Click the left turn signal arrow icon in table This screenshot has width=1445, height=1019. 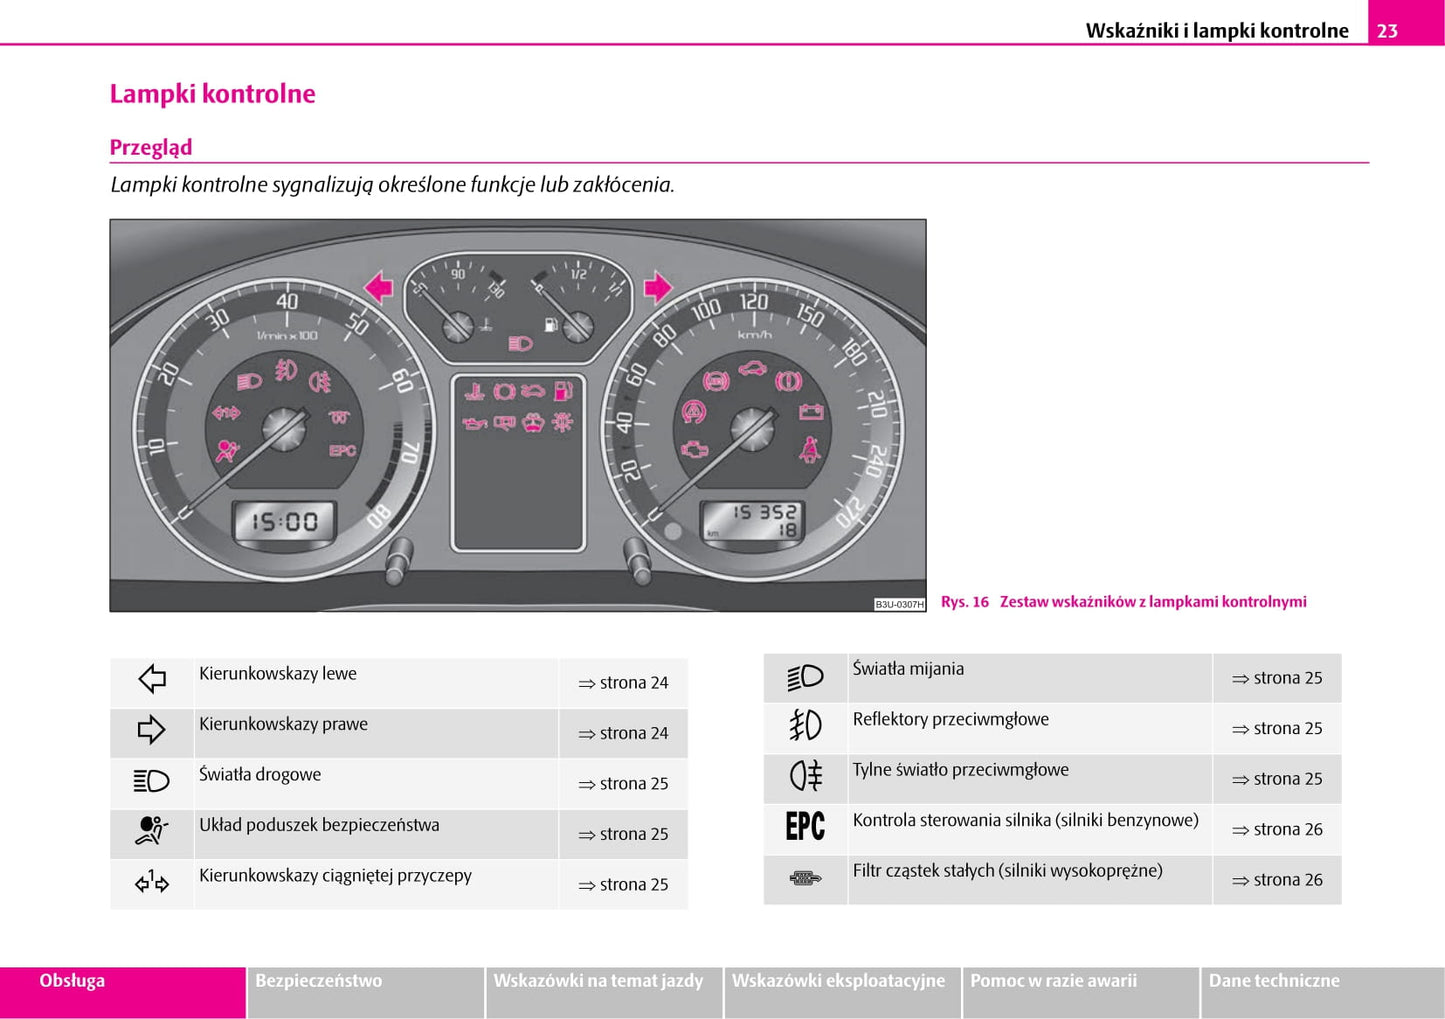coord(152,680)
